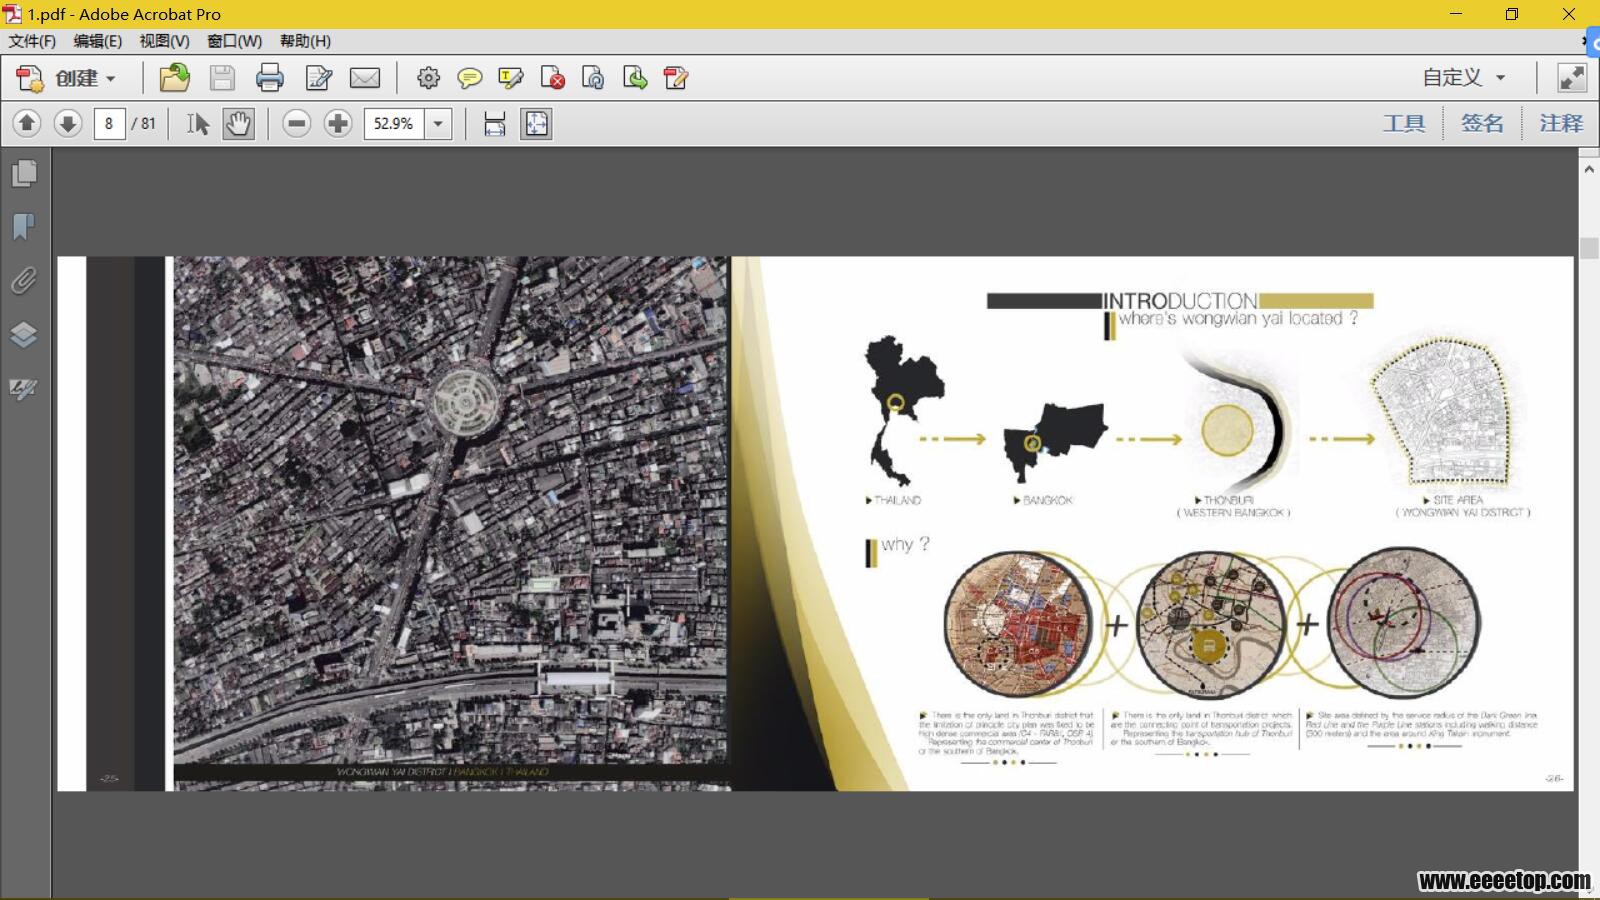The width and height of the screenshot is (1600, 900).
Task: Click the 52.9% zoom value field
Action: tap(394, 123)
